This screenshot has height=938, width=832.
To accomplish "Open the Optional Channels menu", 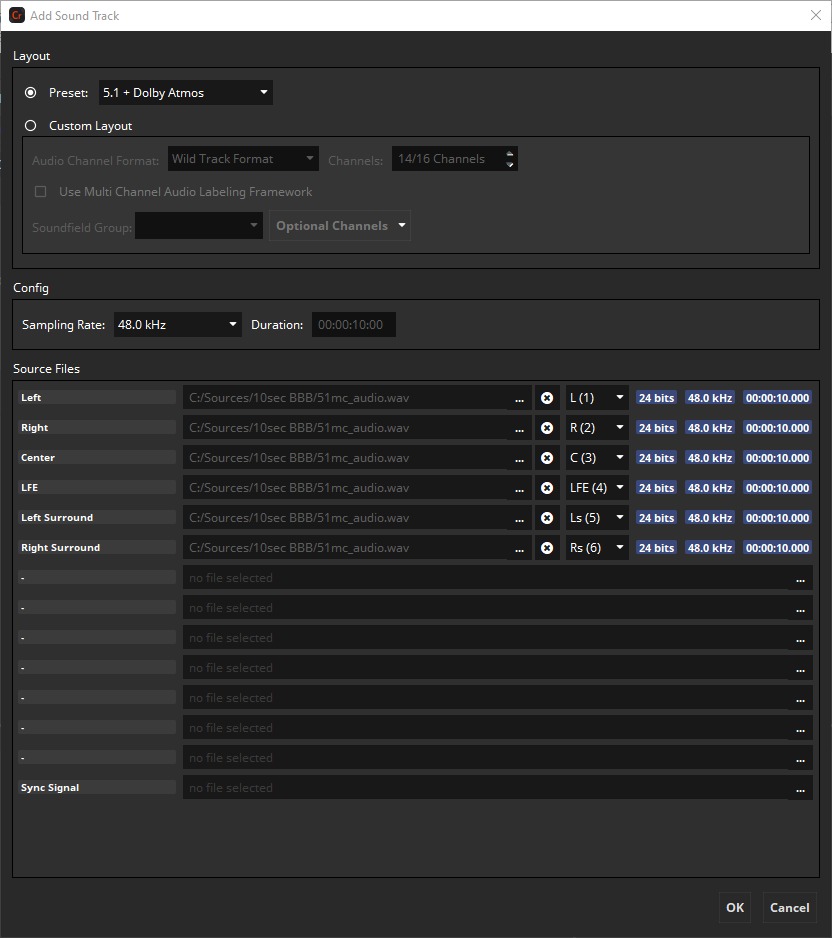I will pyautogui.click(x=340, y=226).
